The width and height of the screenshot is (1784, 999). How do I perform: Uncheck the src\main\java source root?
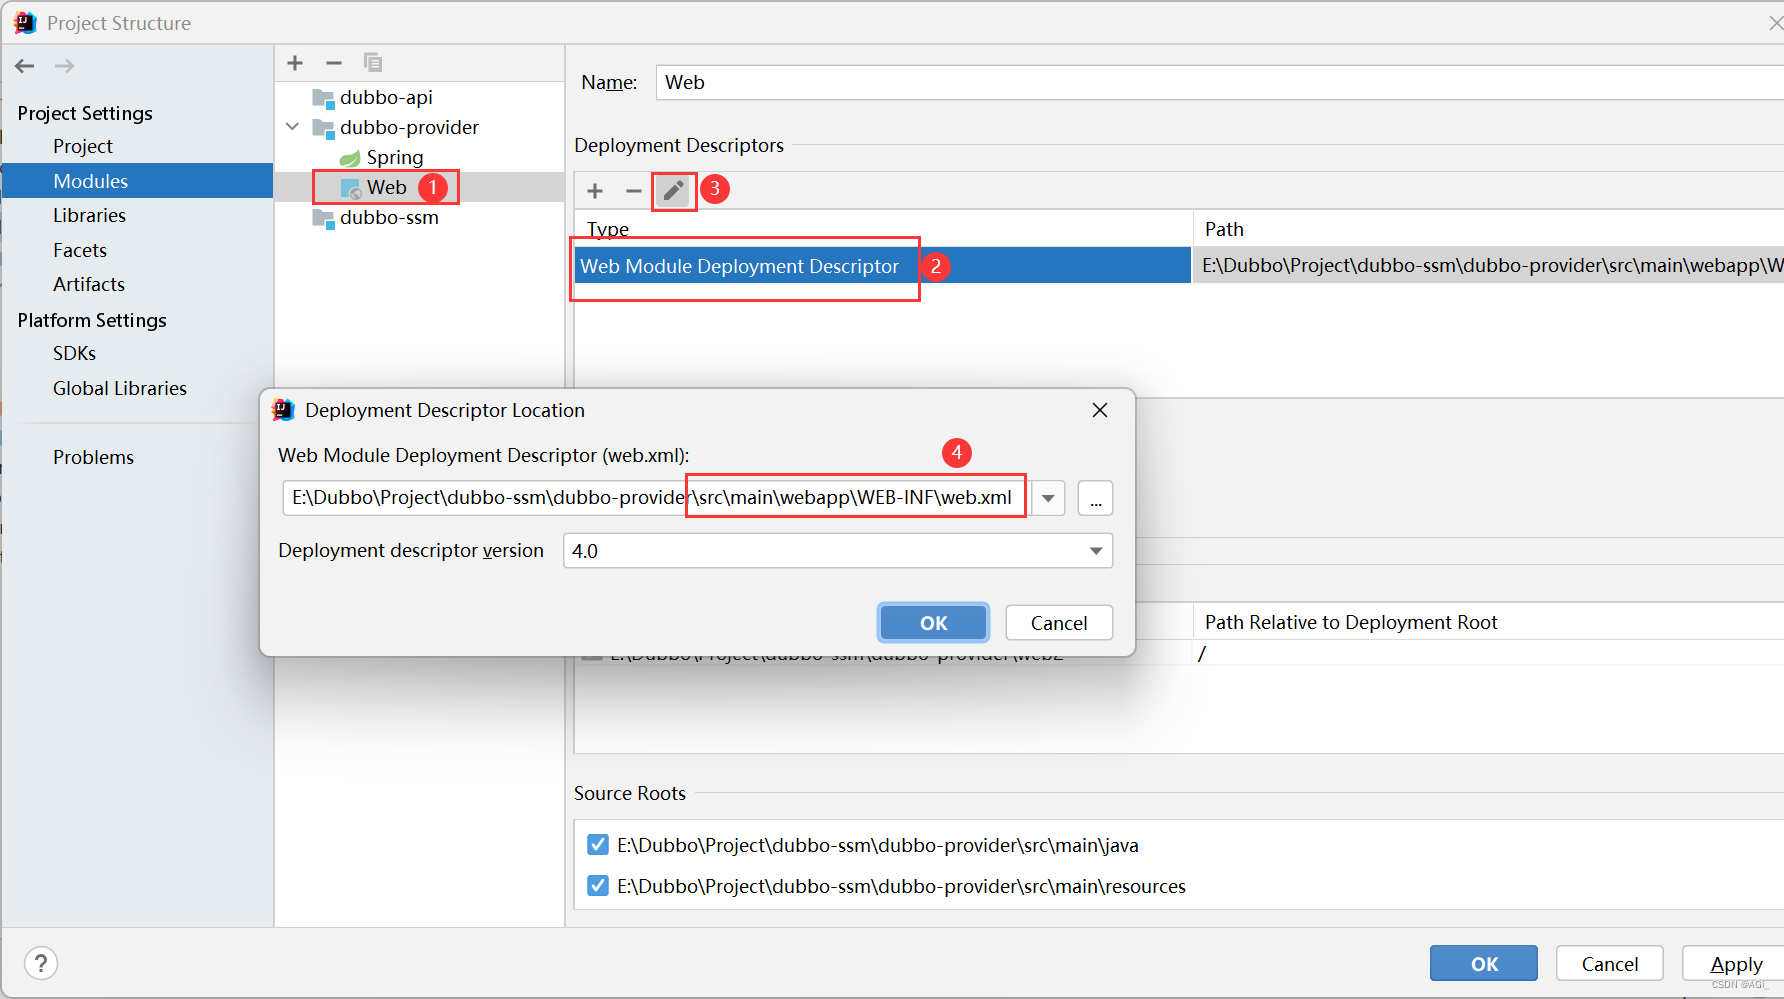(597, 844)
